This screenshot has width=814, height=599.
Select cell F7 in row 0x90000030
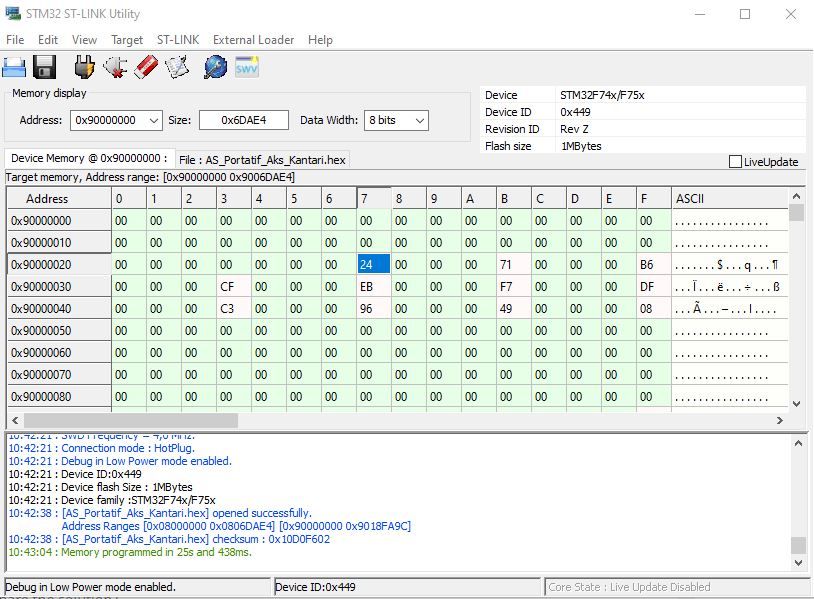[x=514, y=287]
